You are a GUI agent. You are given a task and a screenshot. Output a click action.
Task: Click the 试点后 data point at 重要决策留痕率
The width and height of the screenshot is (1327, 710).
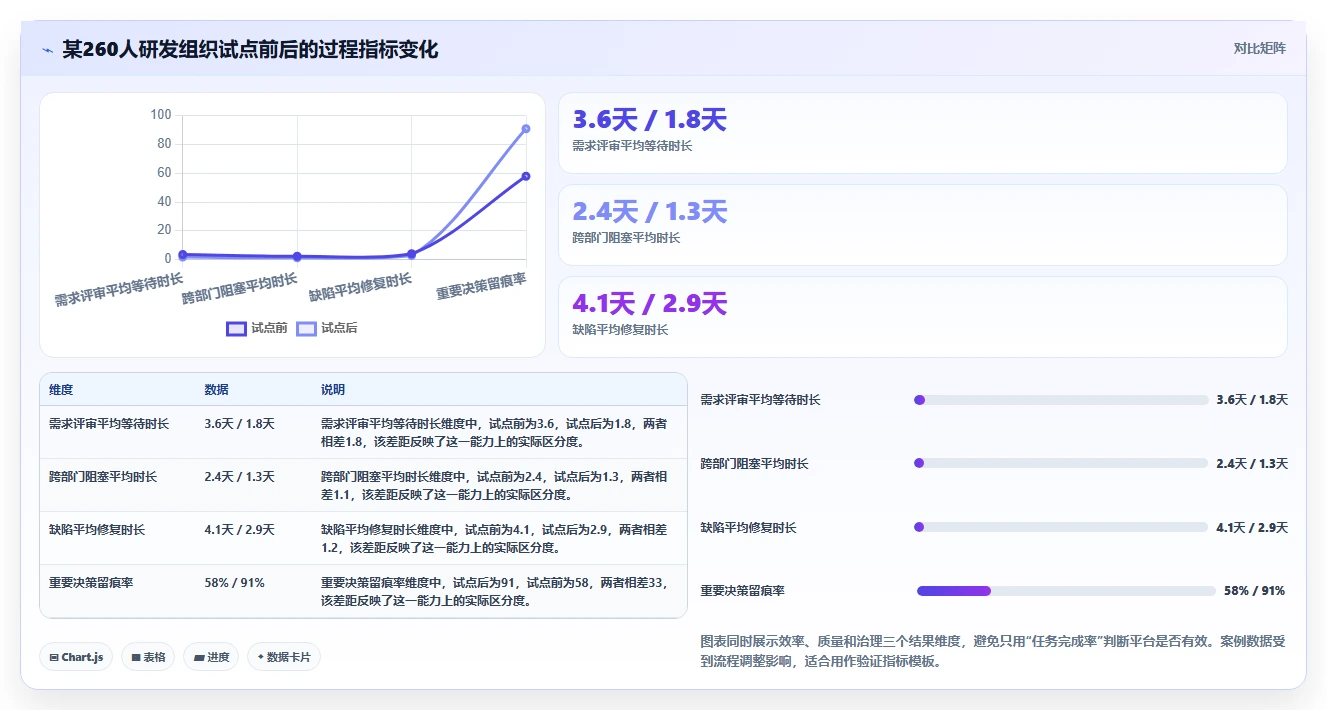click(x=526, y=128)
